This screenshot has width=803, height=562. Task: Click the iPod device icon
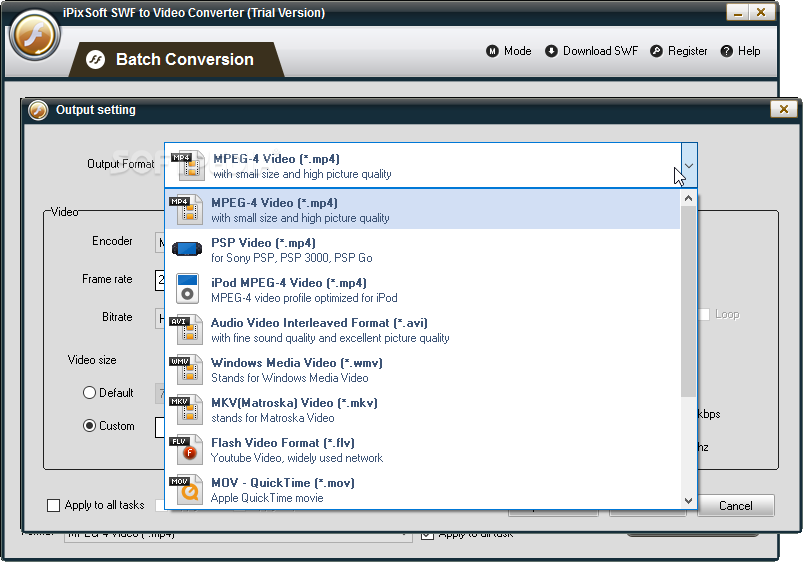coord(187,288)
